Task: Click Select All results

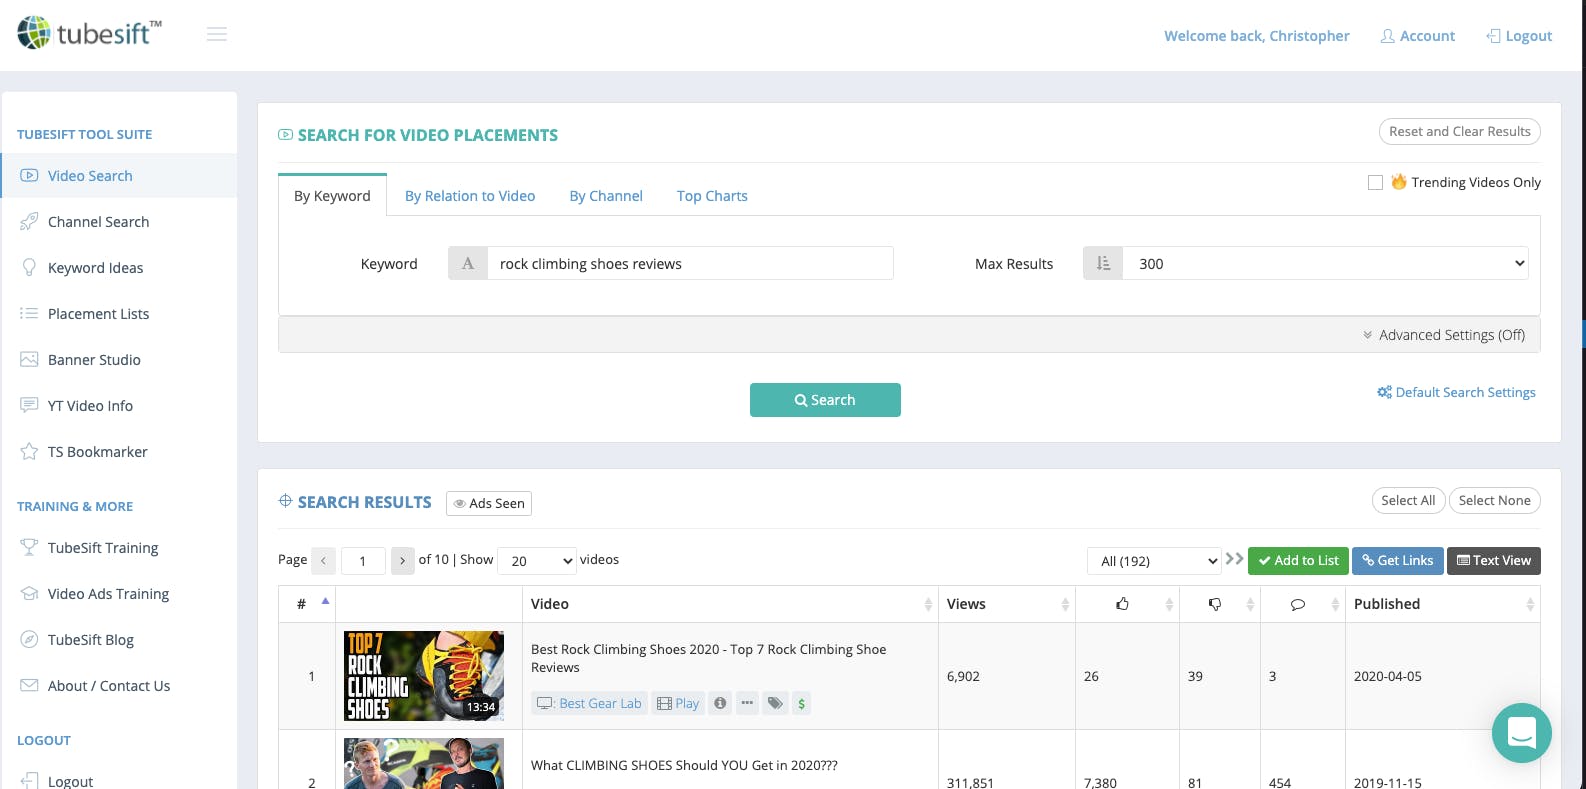Action: coord(1408,501)
